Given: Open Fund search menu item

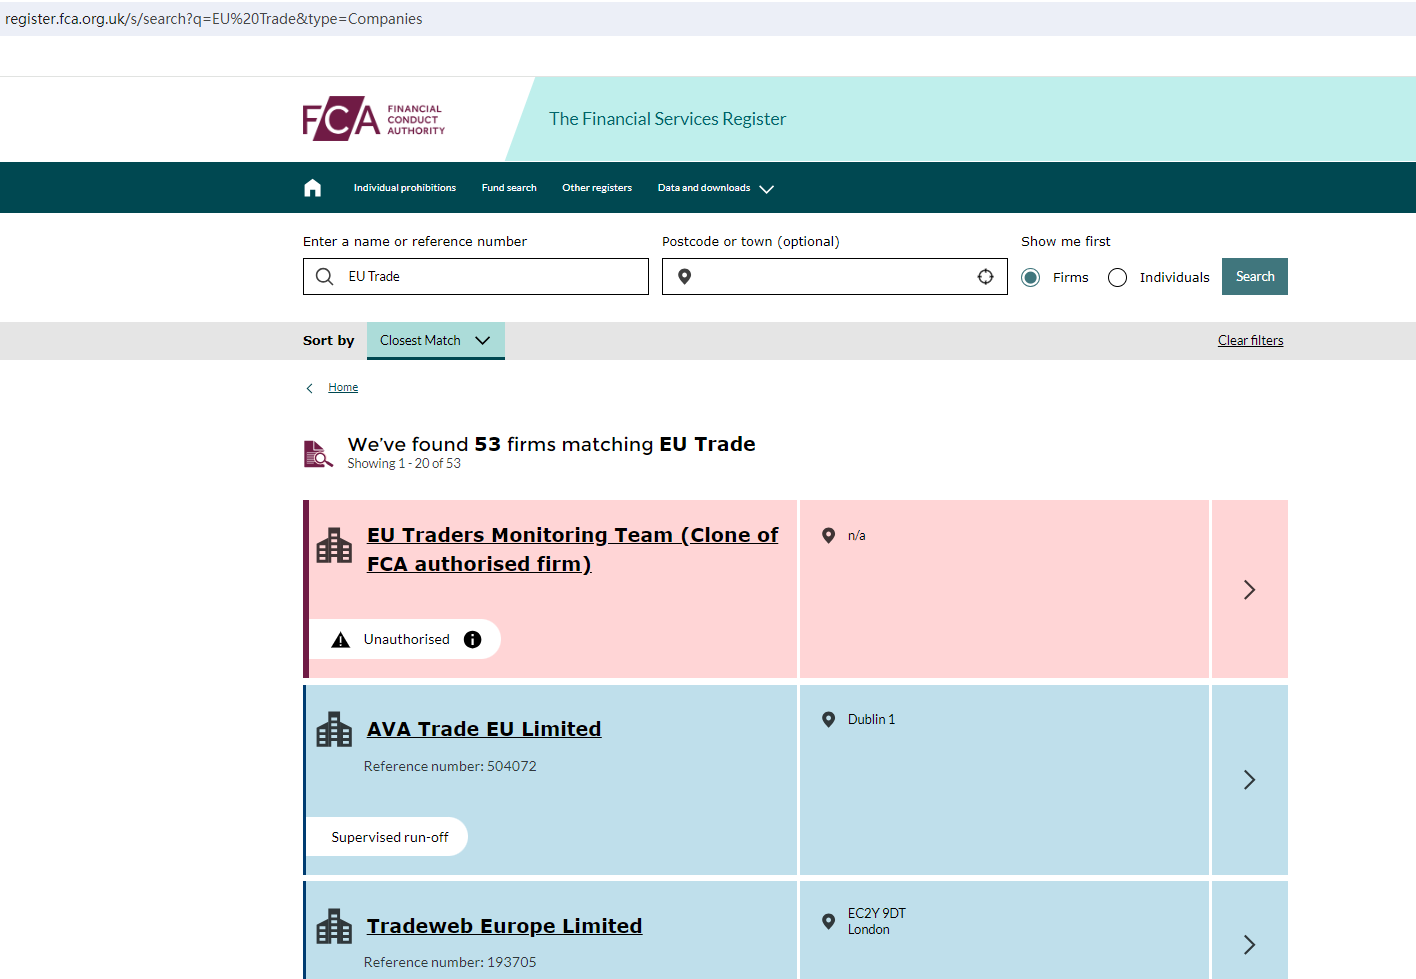Looking at the screenshot, I should pos(509,188).
